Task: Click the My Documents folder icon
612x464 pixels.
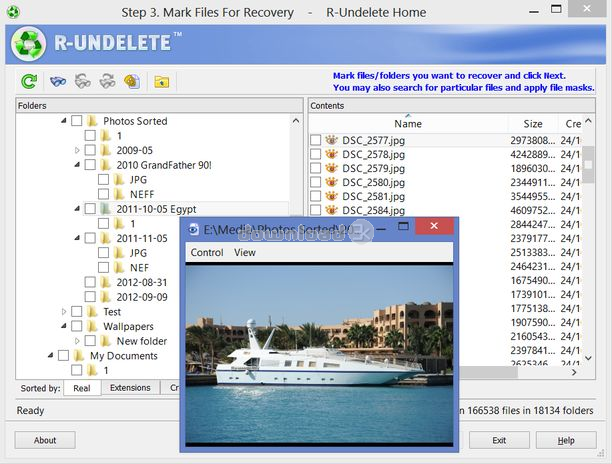Action: coord(79,356)
